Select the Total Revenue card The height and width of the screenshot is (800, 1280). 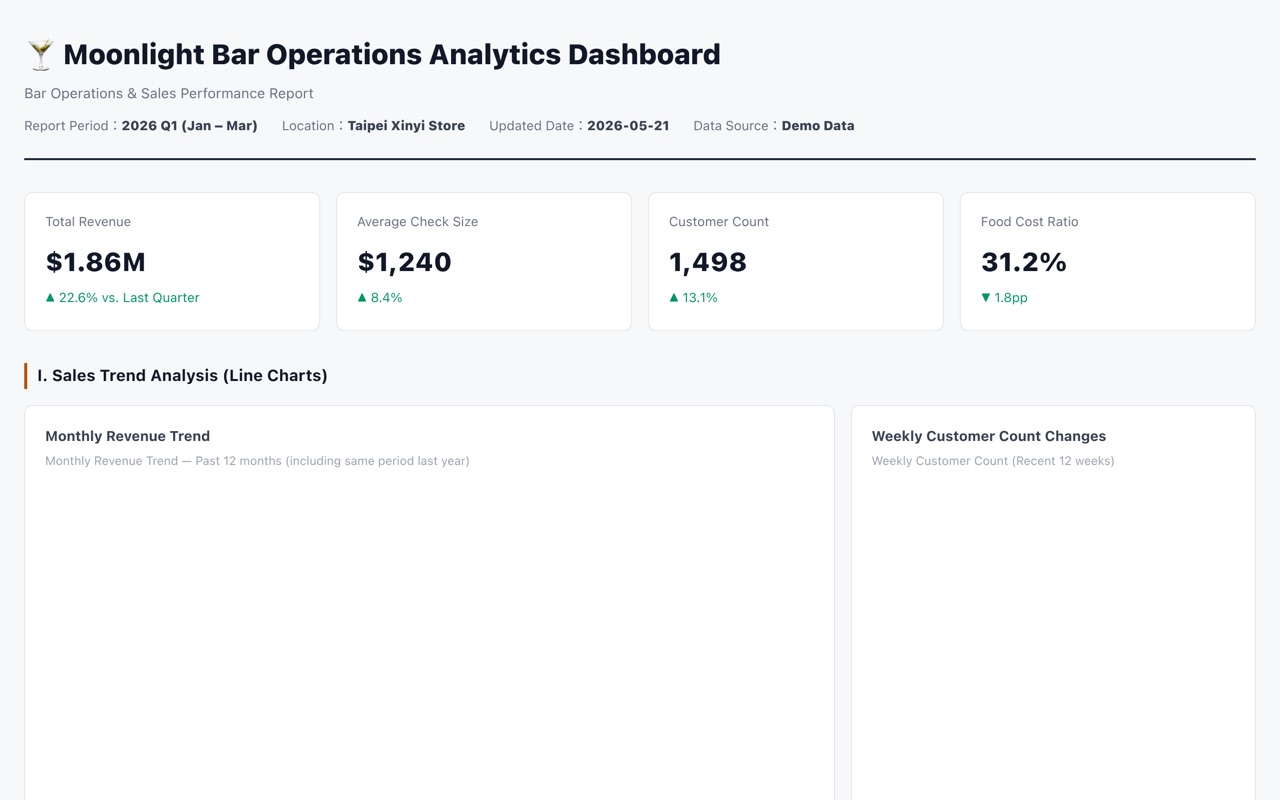tap(172, 262)
